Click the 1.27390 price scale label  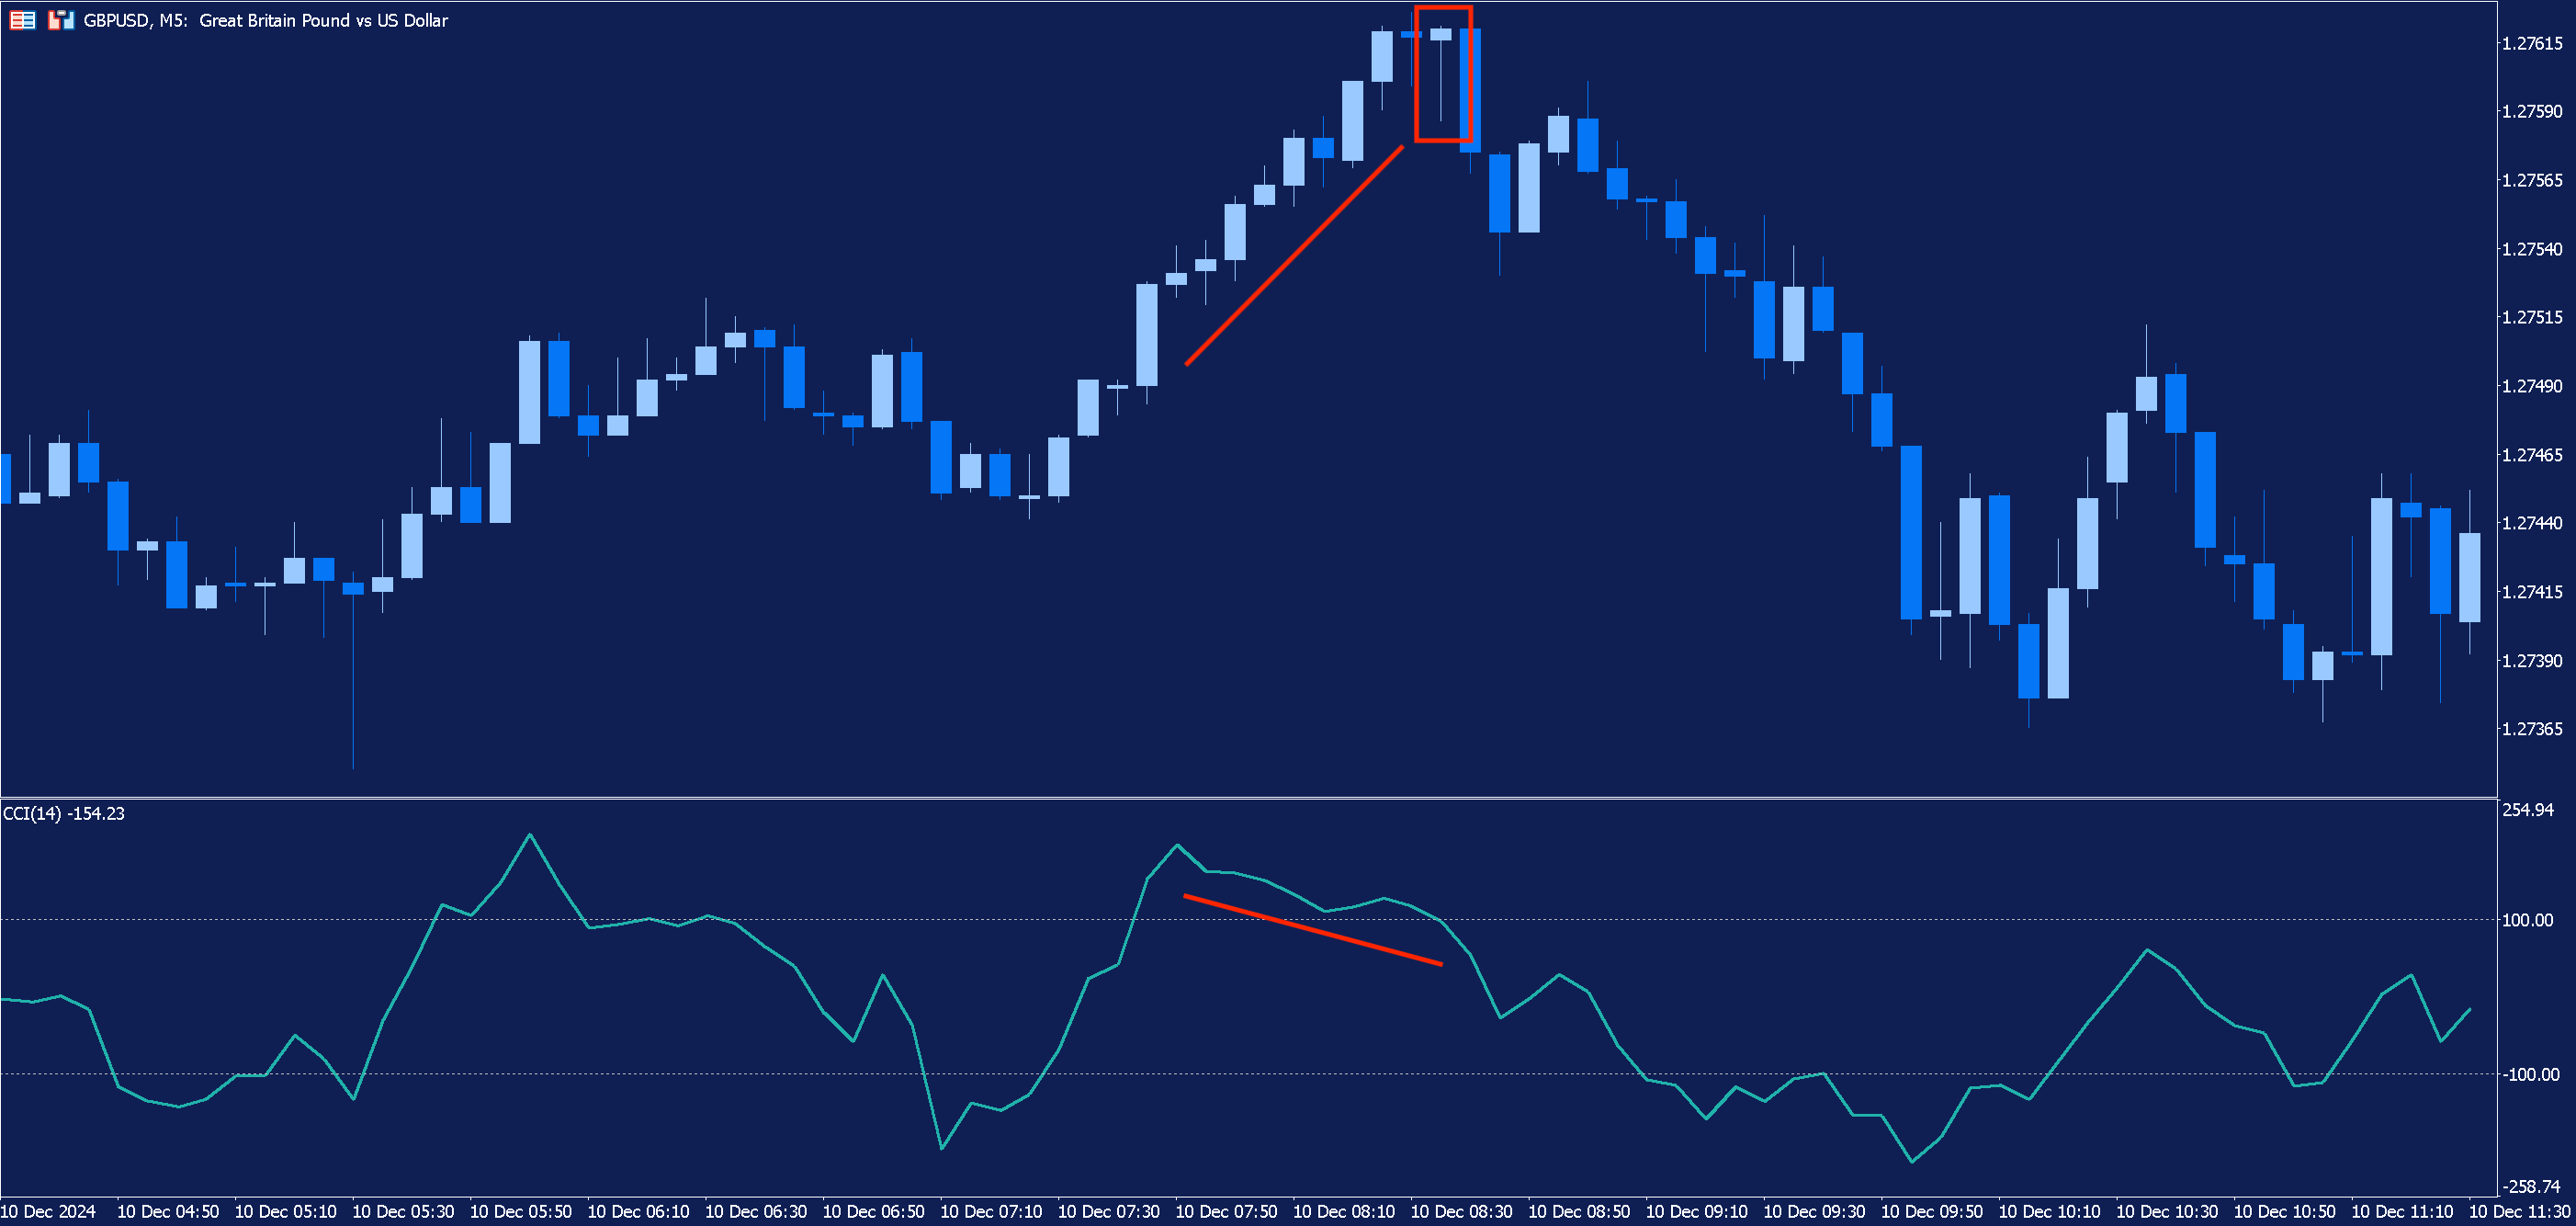[x=2531, y=661]
